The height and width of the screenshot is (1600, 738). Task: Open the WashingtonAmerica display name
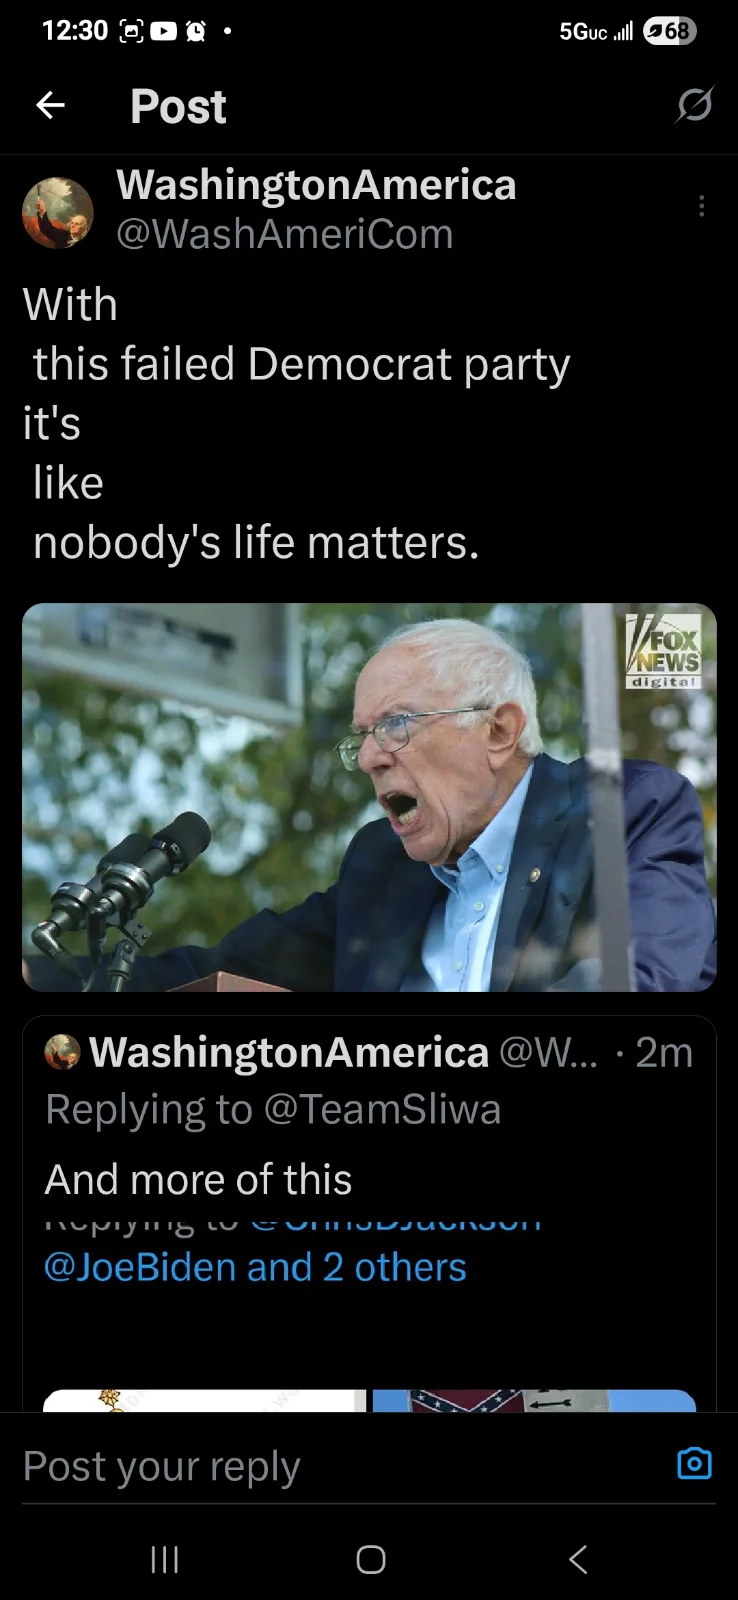316,185
